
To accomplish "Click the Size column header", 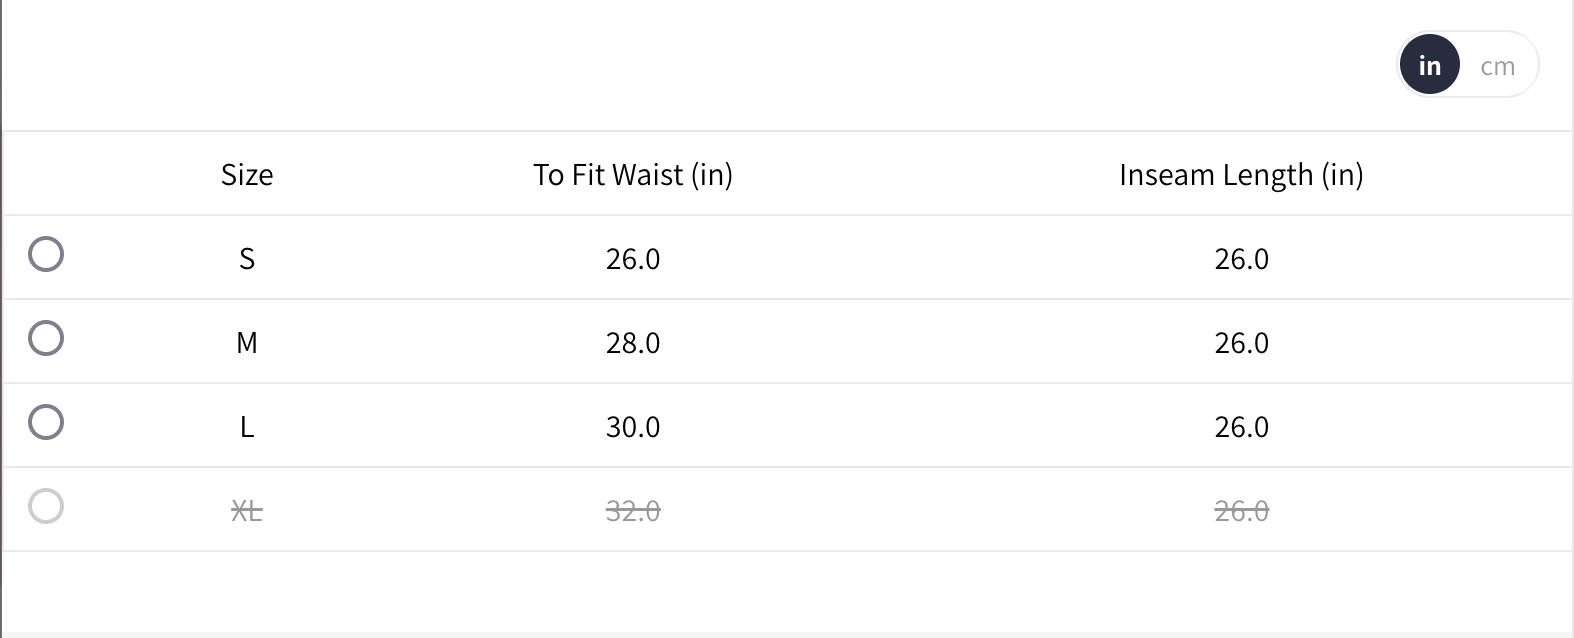I will pos(247,175).
